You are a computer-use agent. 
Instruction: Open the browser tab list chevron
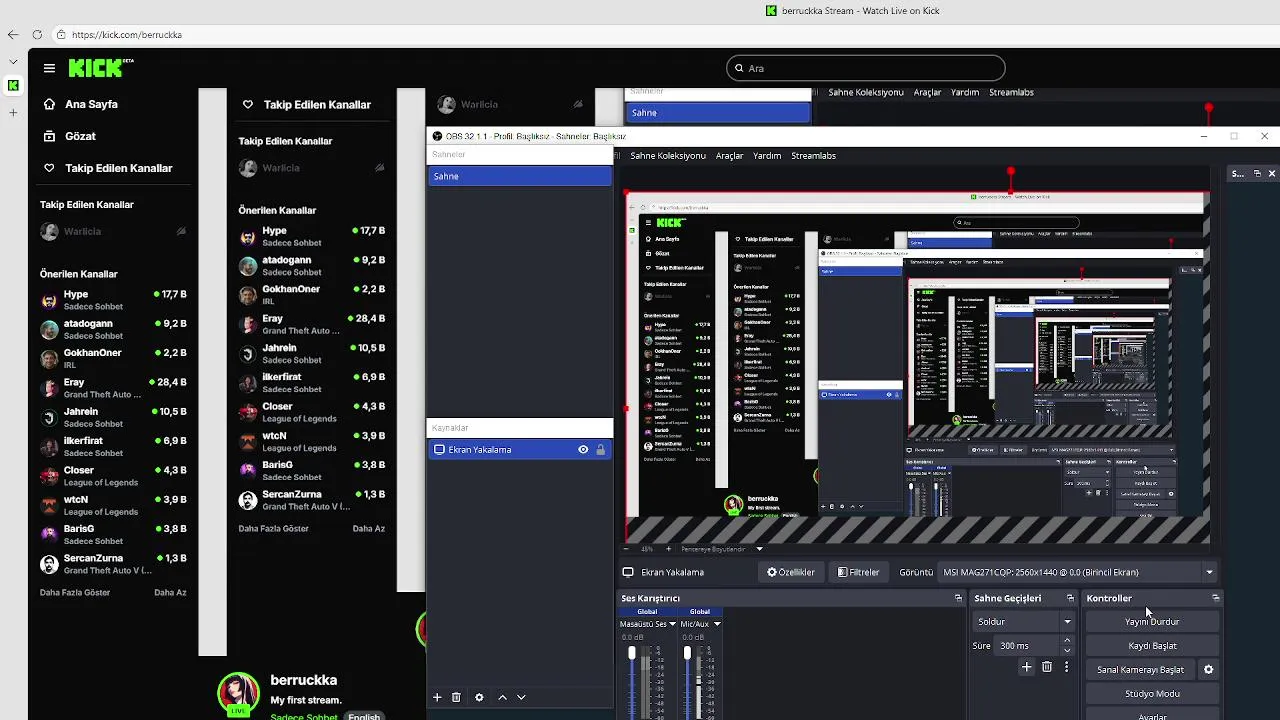[x=12, y=62]
